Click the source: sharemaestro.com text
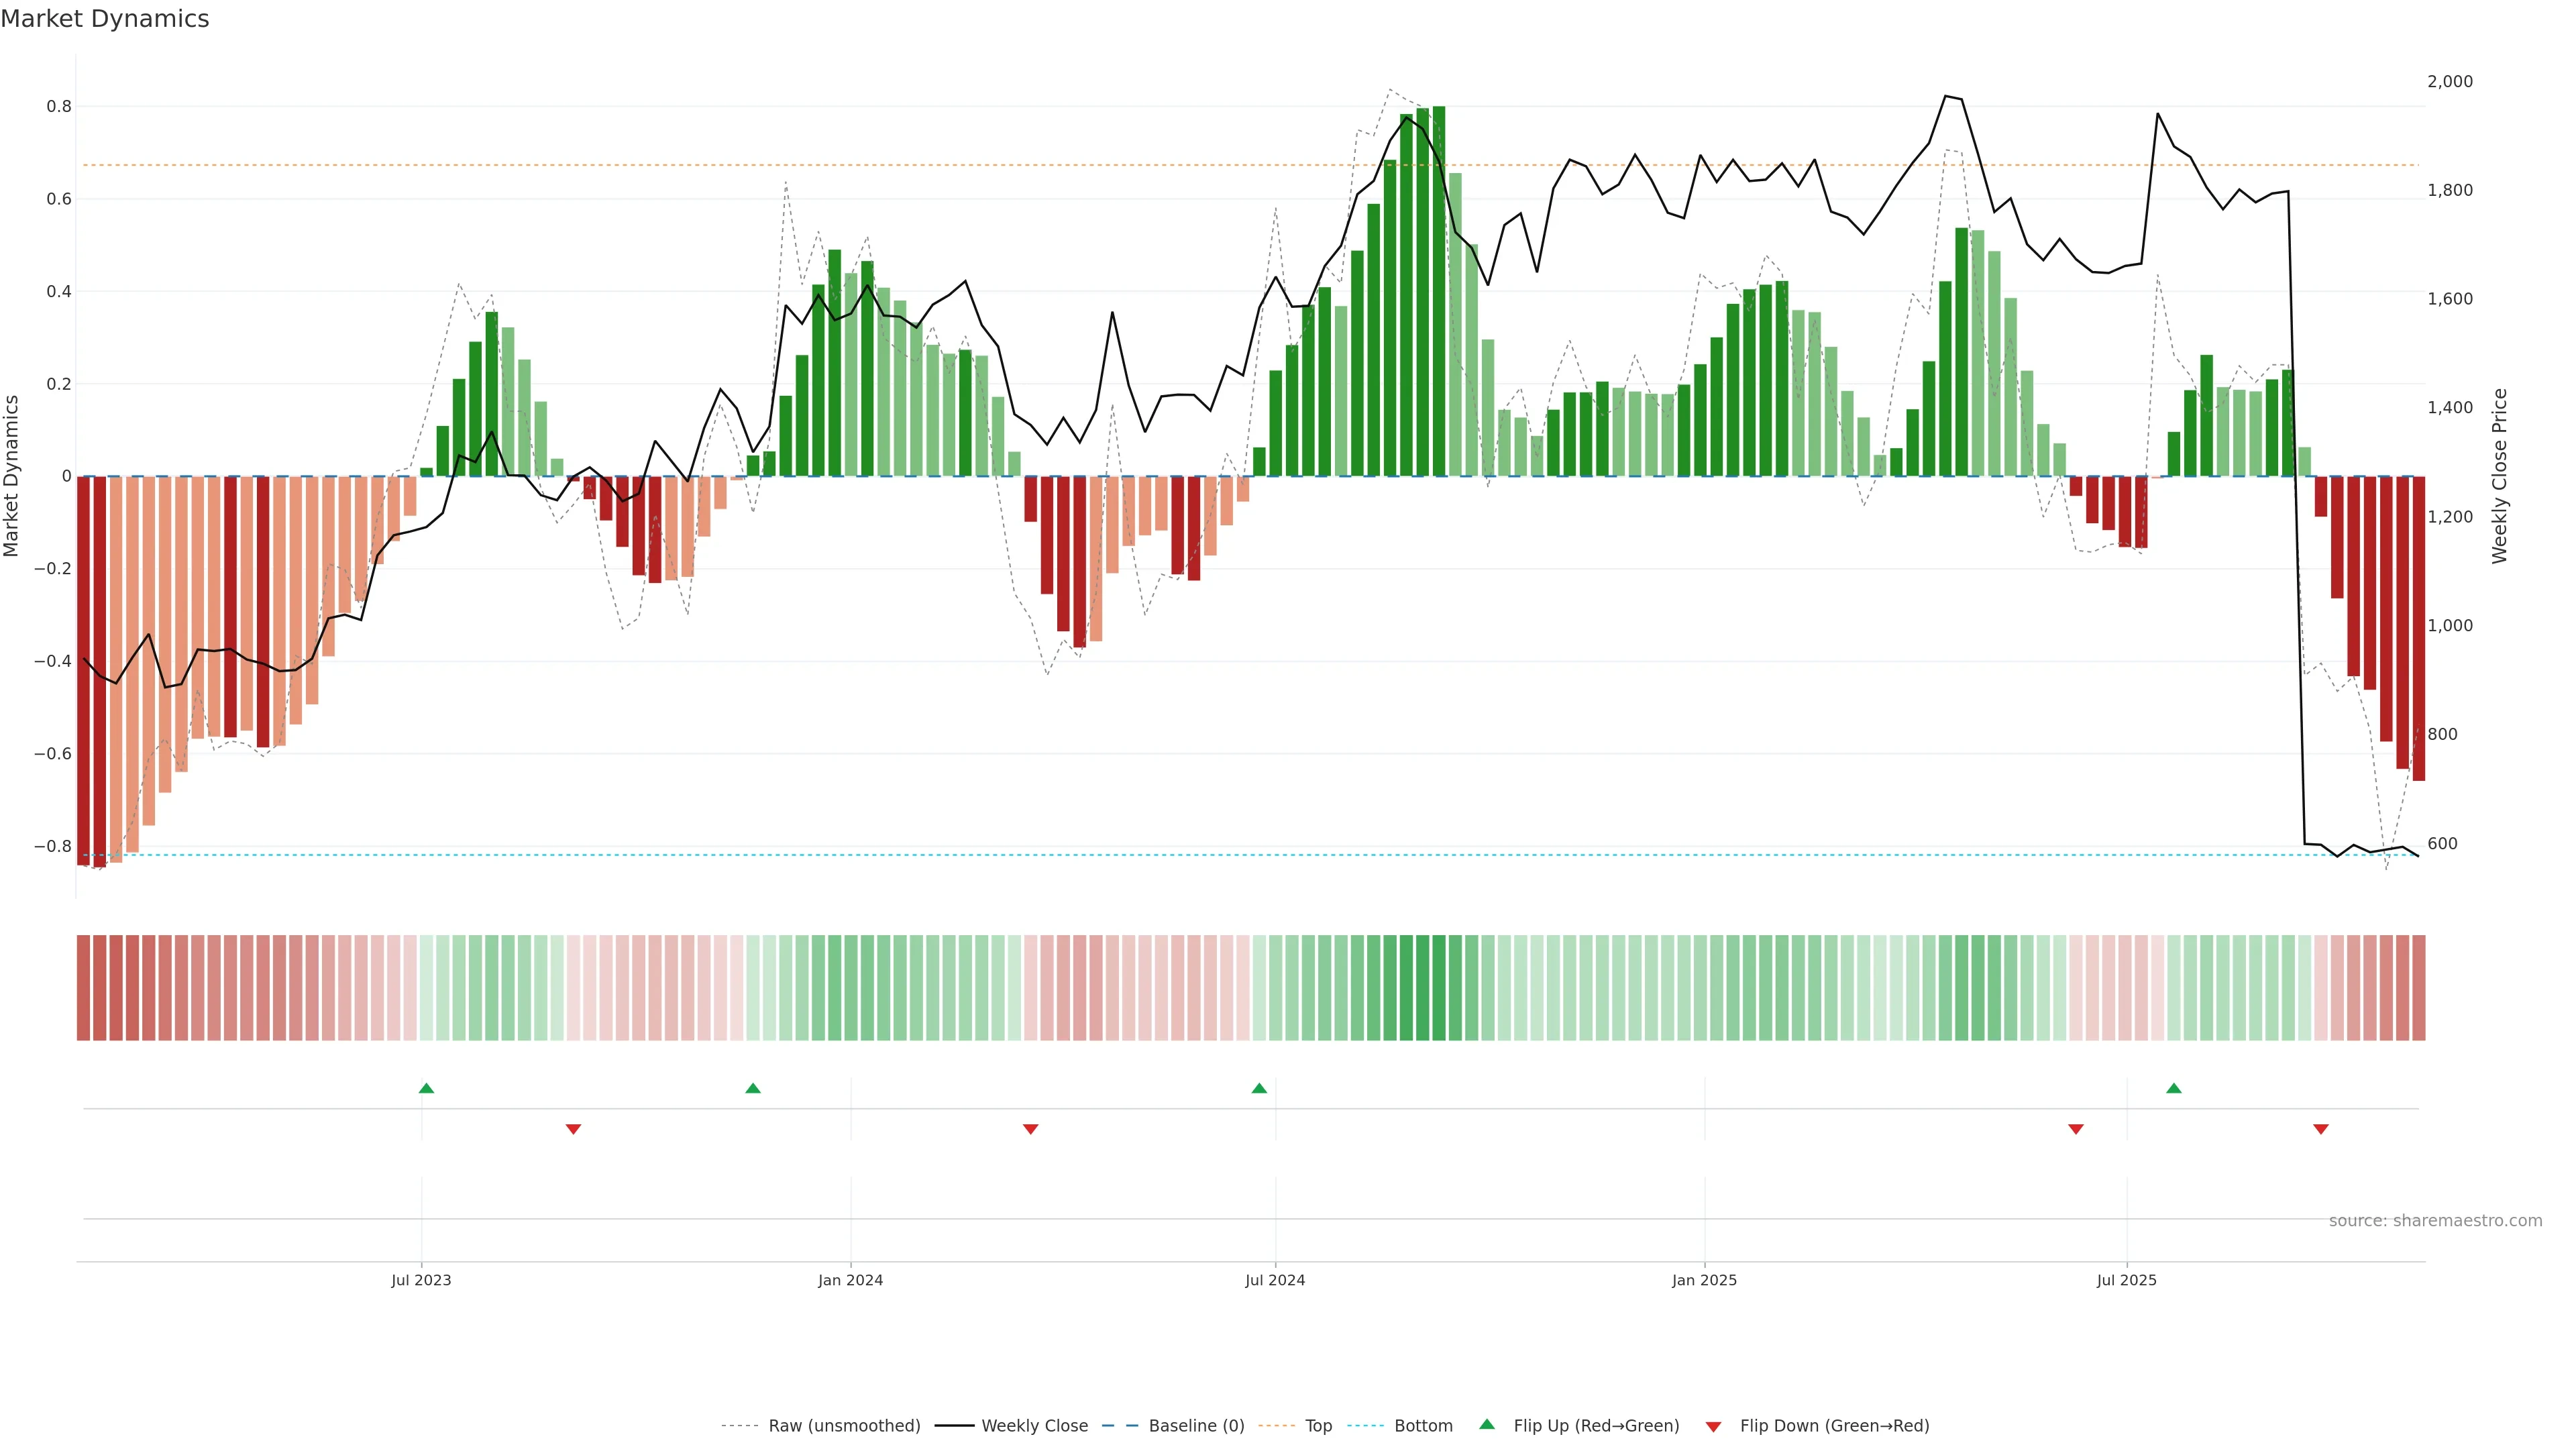 click(2435, 1221)
